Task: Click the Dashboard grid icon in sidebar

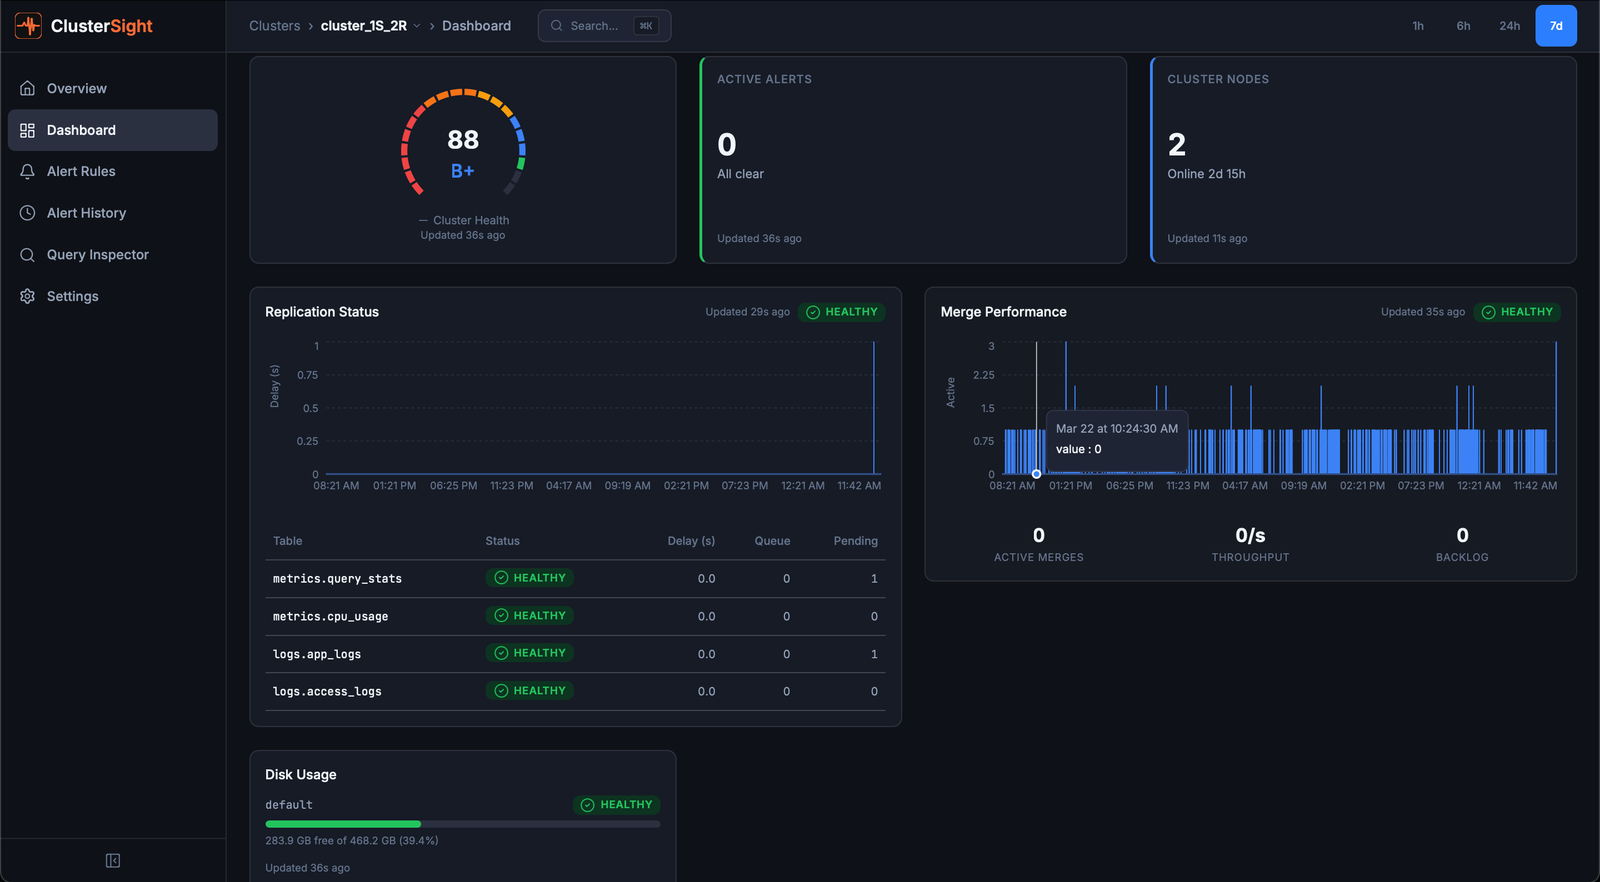Action: tap(28, 130)
